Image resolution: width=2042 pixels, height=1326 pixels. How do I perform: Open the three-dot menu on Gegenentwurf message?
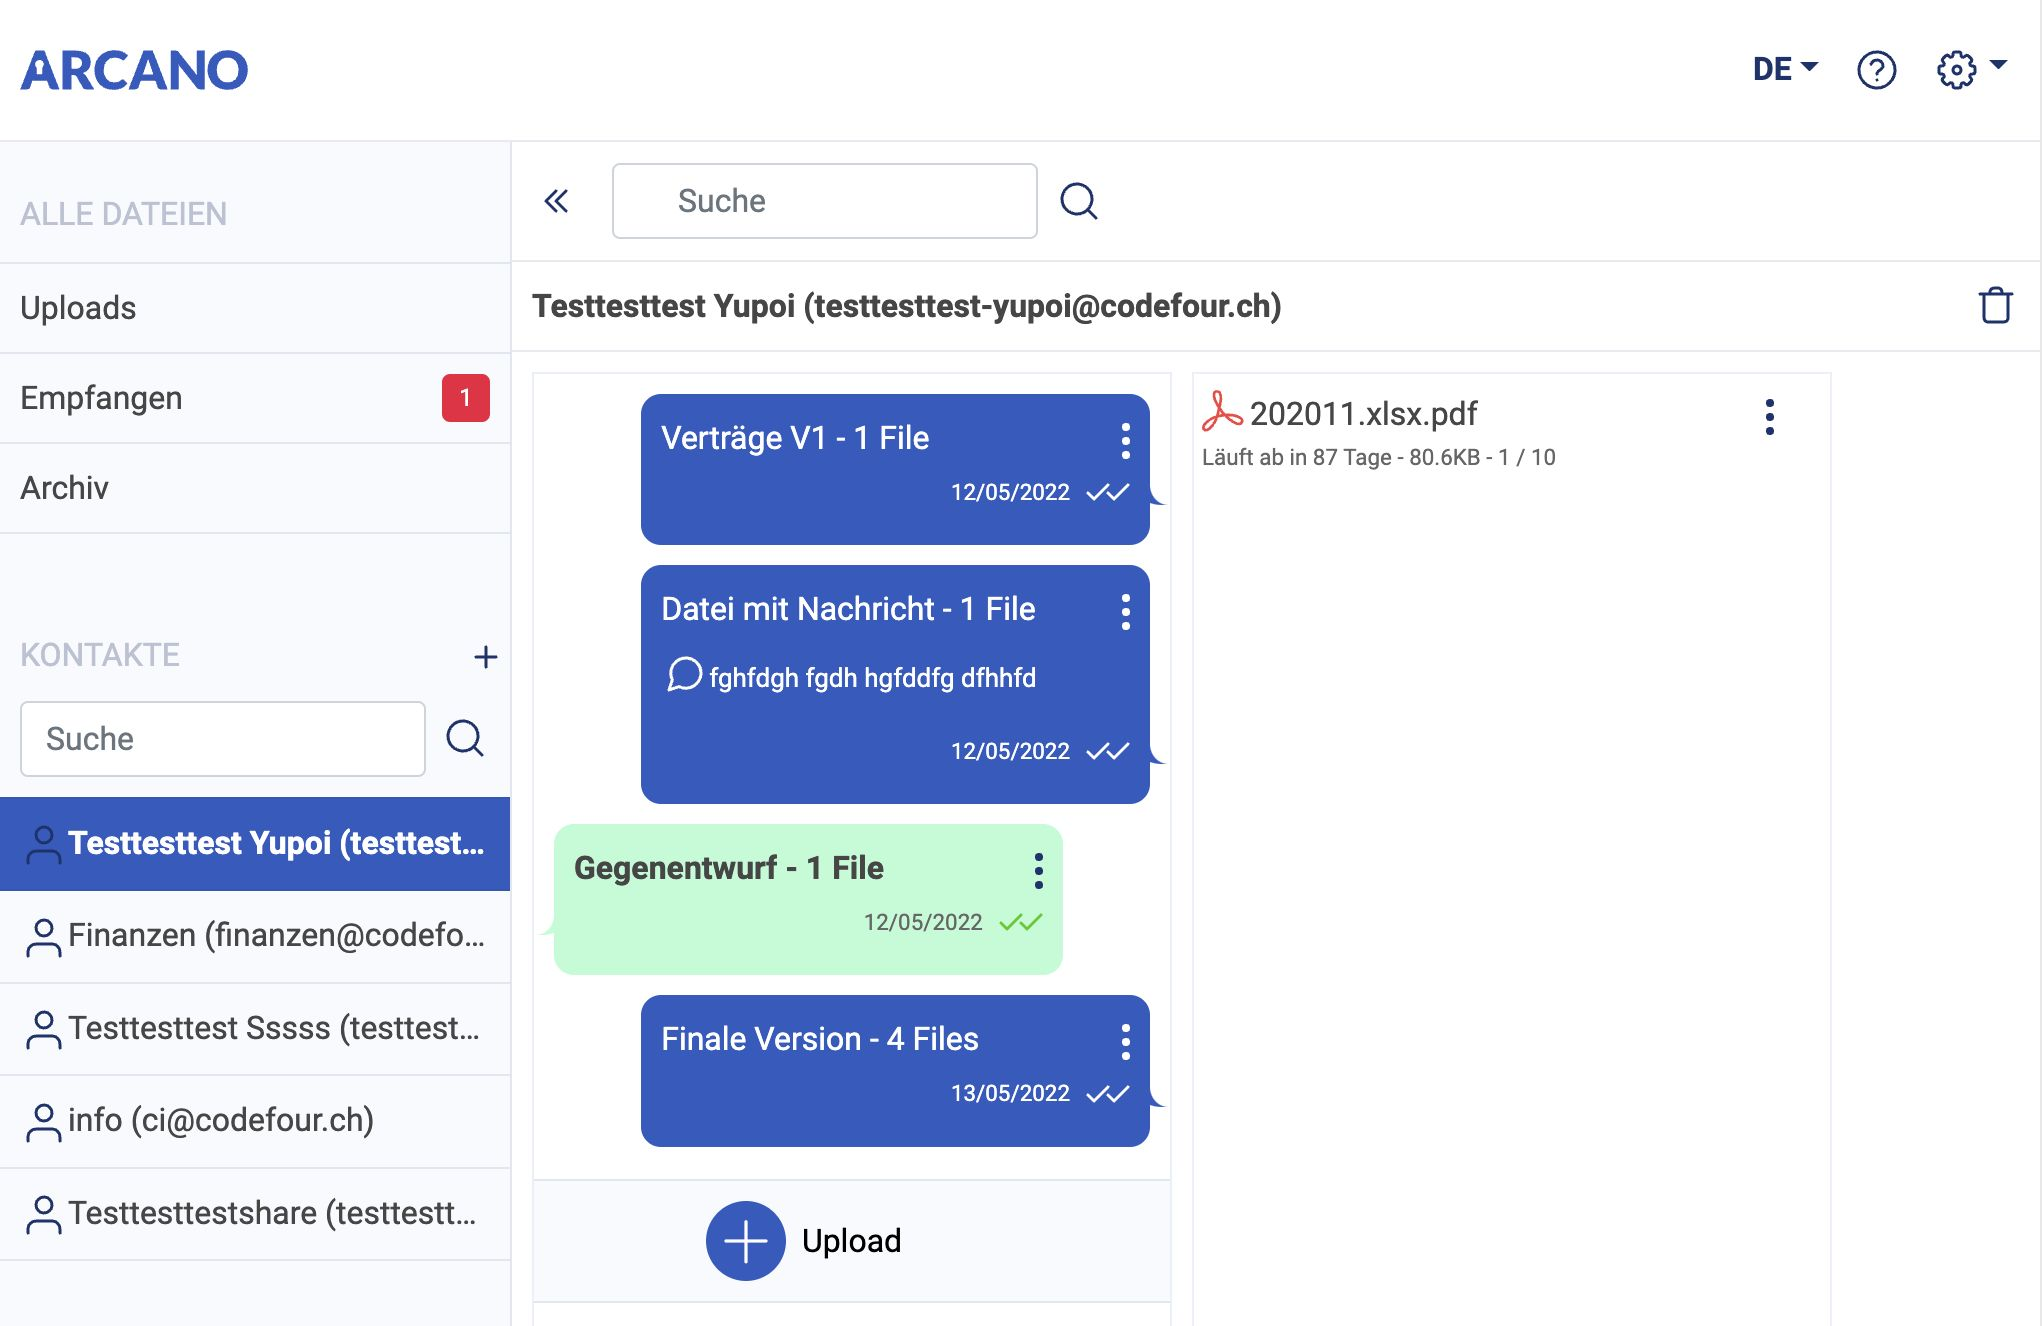(1038, 871)
